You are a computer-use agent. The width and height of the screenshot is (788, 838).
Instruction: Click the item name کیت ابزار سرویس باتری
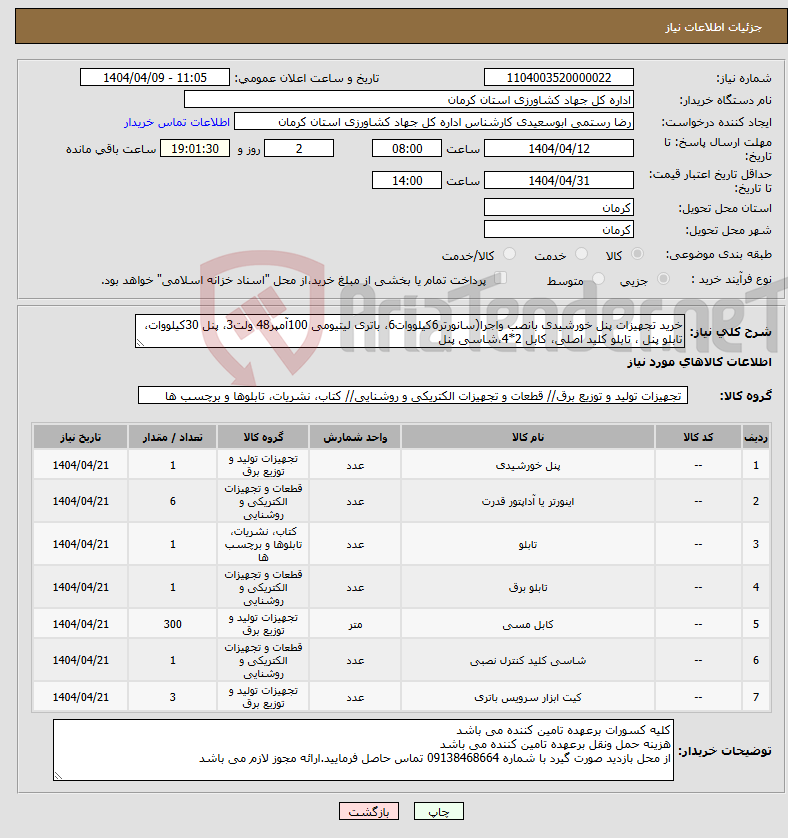[528, 697]
